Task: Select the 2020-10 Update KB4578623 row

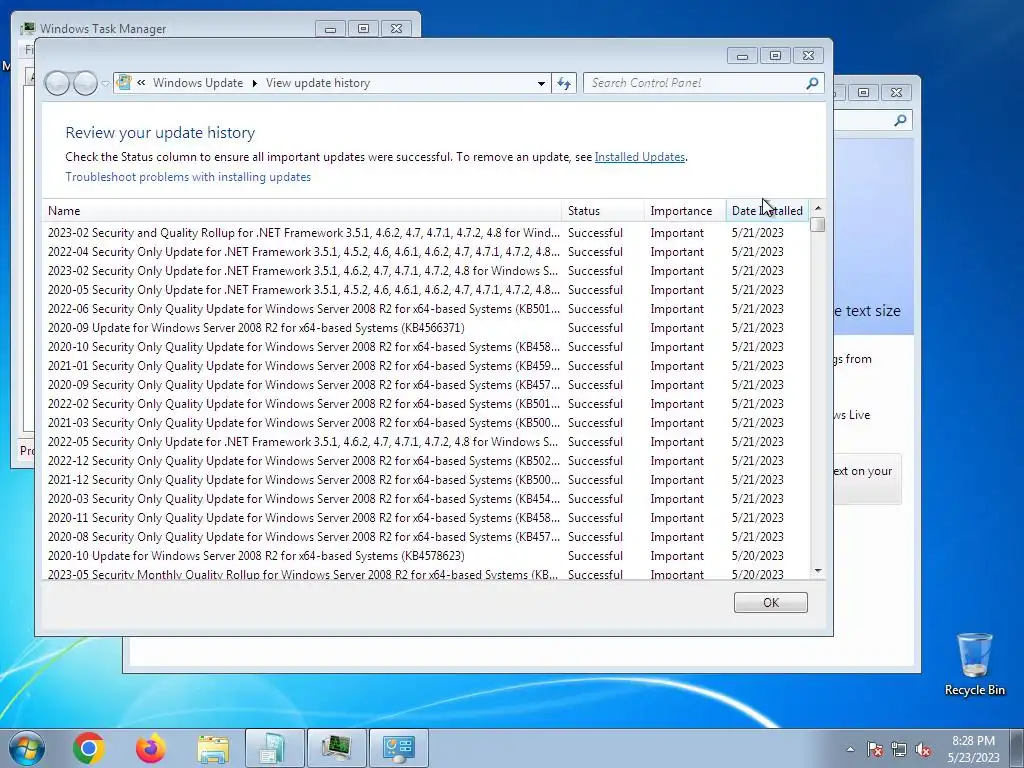Action: click(426, 556)
